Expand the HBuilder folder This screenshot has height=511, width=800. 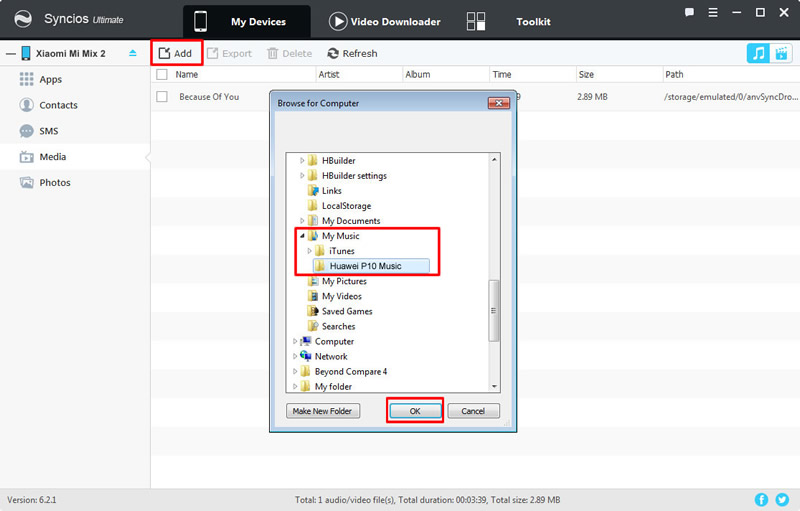click(302, 160)
